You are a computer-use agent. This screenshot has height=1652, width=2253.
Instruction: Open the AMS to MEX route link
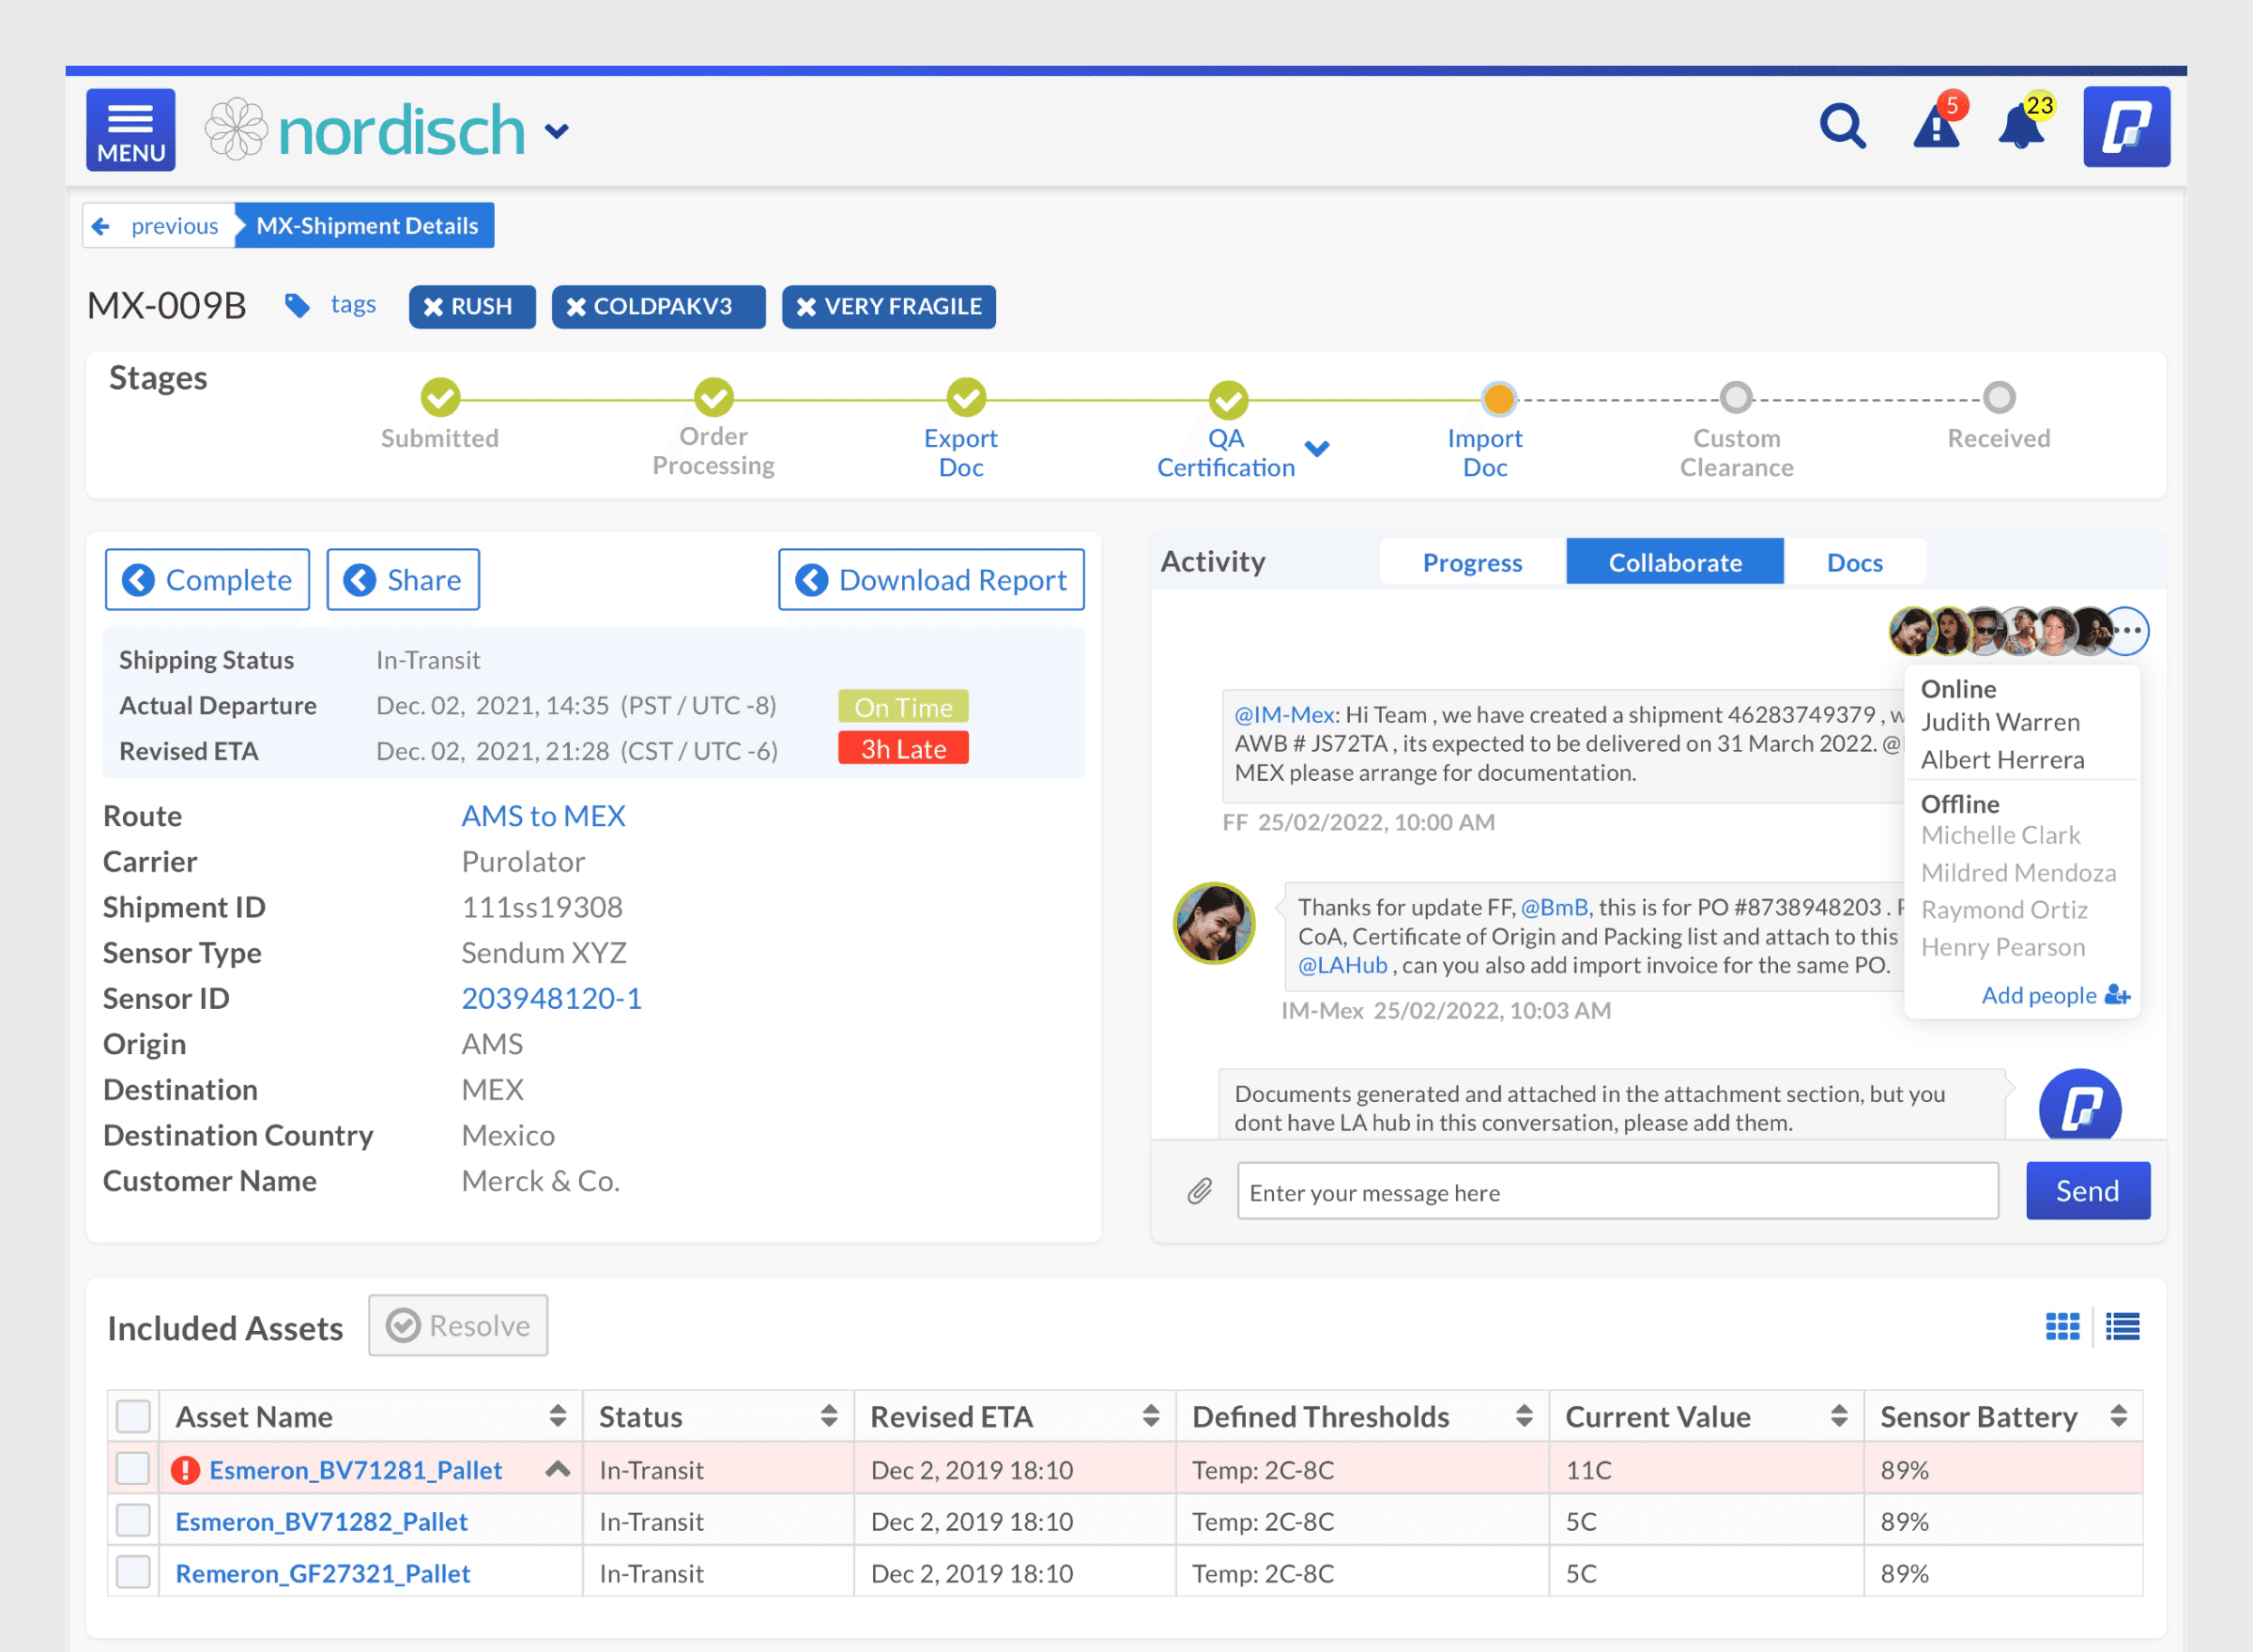(x=543, y=816)
